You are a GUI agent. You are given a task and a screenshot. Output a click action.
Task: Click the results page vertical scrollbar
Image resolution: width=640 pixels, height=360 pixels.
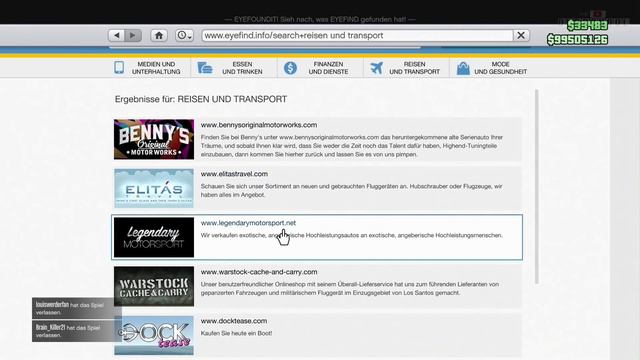click(536, 187)
